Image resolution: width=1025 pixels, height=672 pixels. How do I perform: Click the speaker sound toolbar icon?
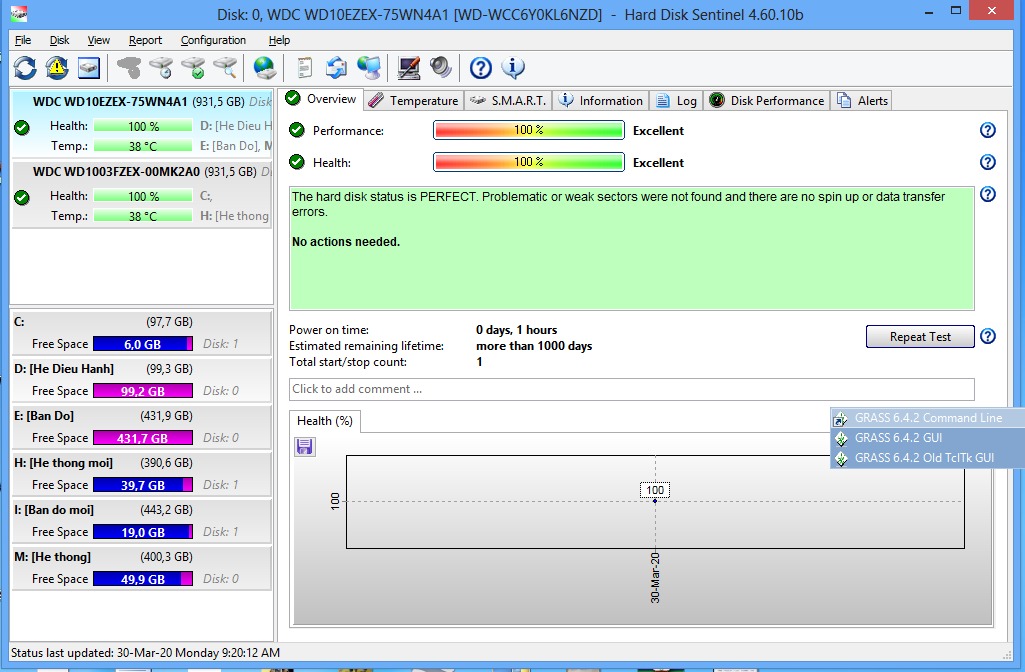point(441,68)
